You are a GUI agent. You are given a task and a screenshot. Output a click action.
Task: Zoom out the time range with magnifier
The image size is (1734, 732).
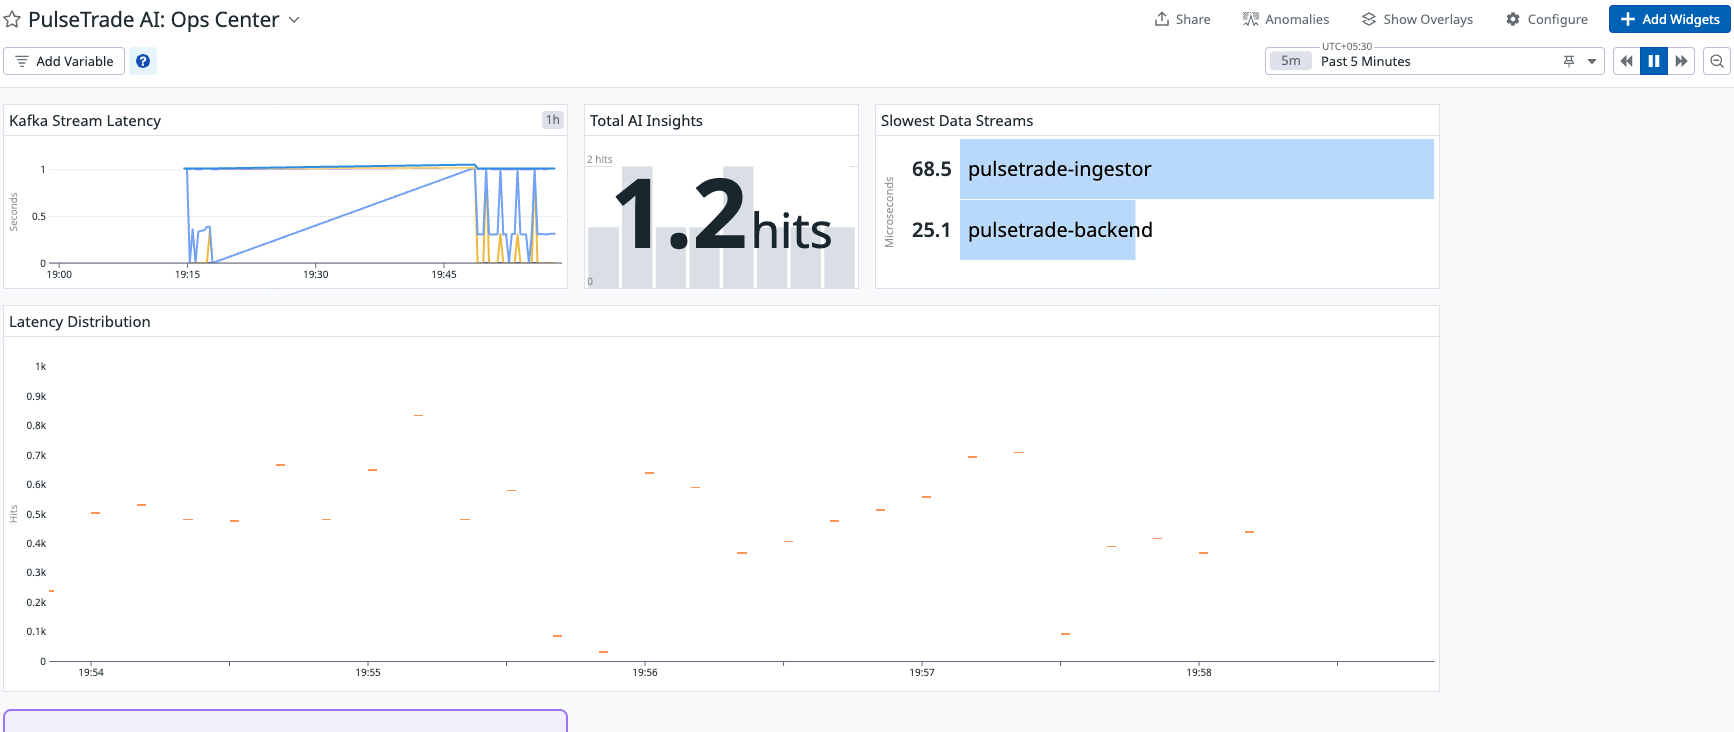click(1717, 61)
